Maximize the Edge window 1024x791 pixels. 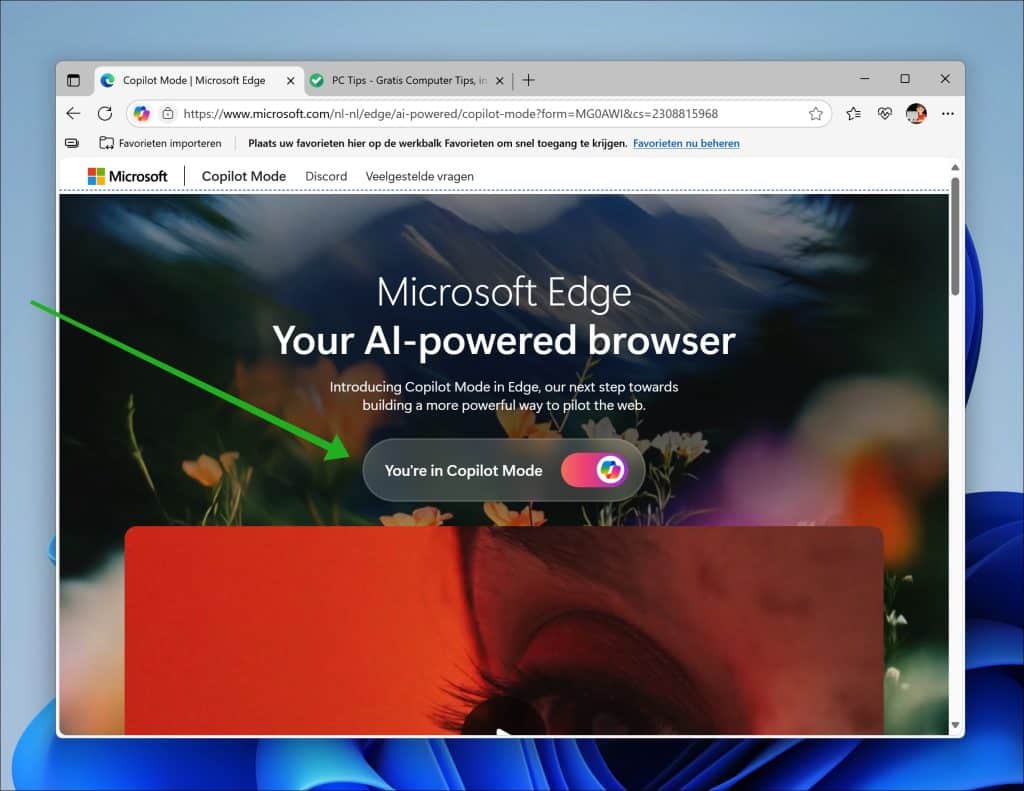[904, 79]
